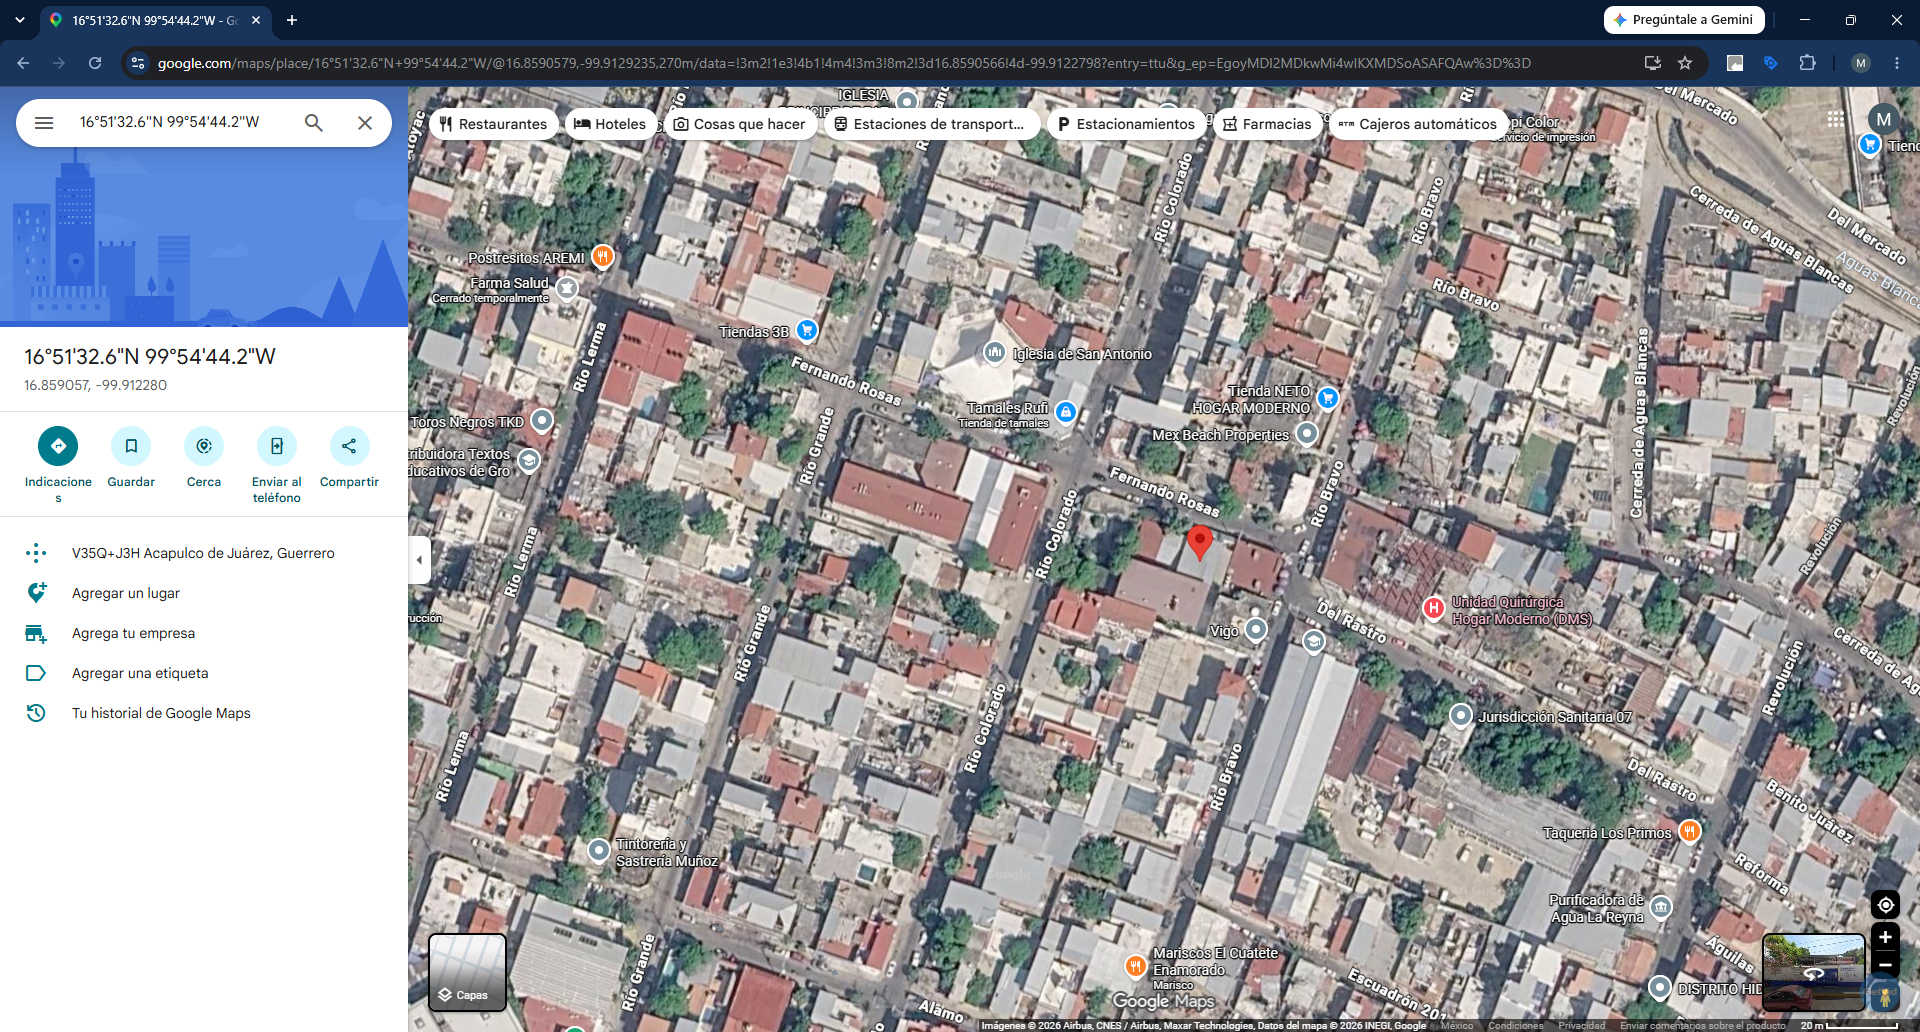The image size is (1920, 1032).
Task: Filter map by Hoteles chip
Action: coord(610,124)
